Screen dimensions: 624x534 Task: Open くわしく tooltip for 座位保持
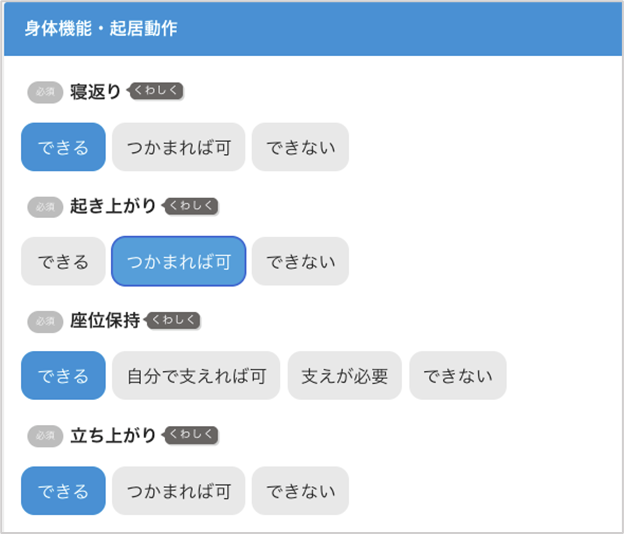pyautogui.click(x=175, y=321)
